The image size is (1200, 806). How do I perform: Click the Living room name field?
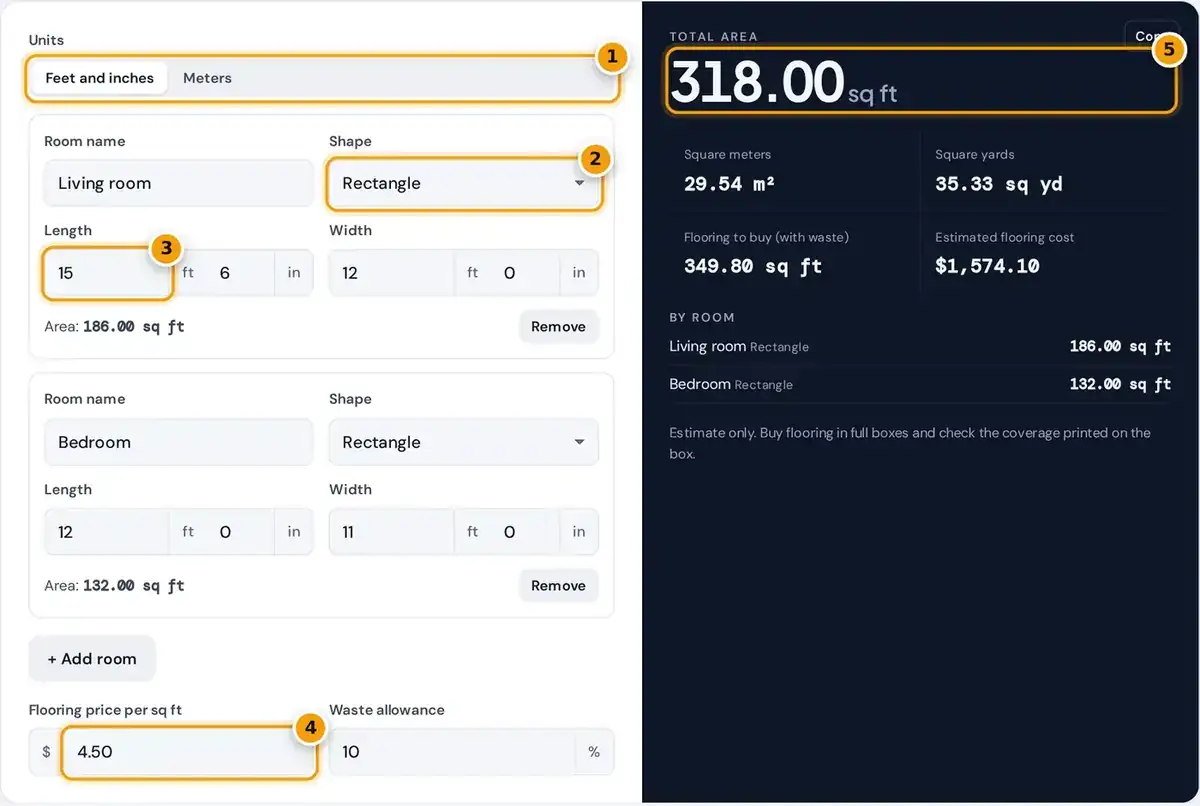pos(179,183)
